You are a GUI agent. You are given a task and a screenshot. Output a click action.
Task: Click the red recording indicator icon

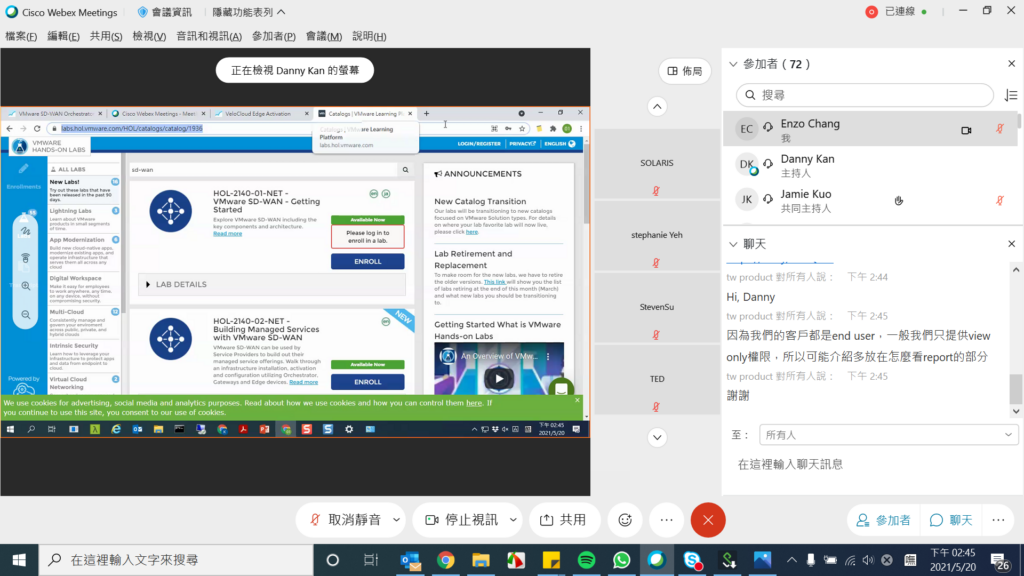click(871, 12)
